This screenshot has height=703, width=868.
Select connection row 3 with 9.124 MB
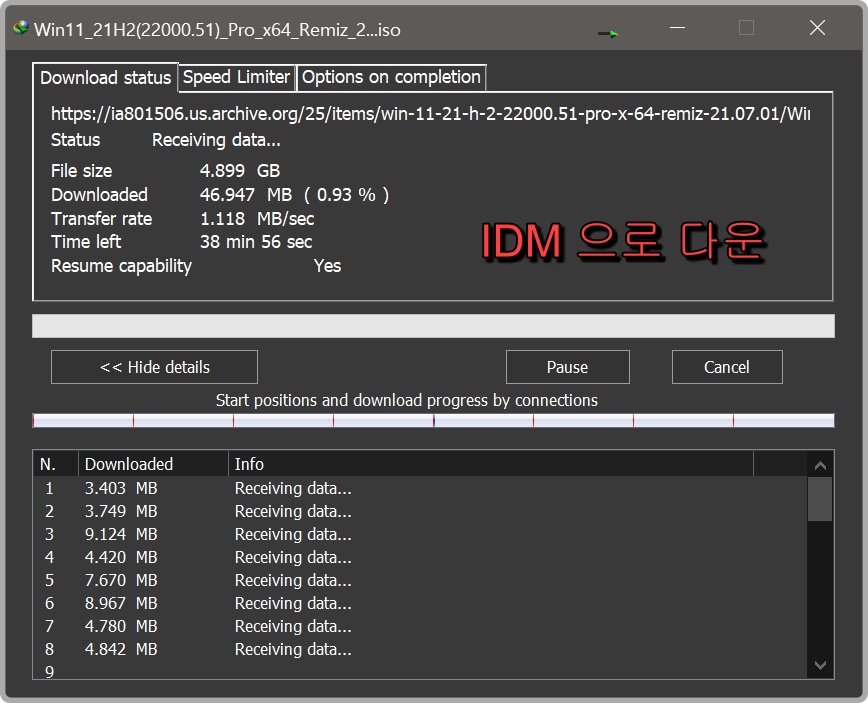pos(420,534)
